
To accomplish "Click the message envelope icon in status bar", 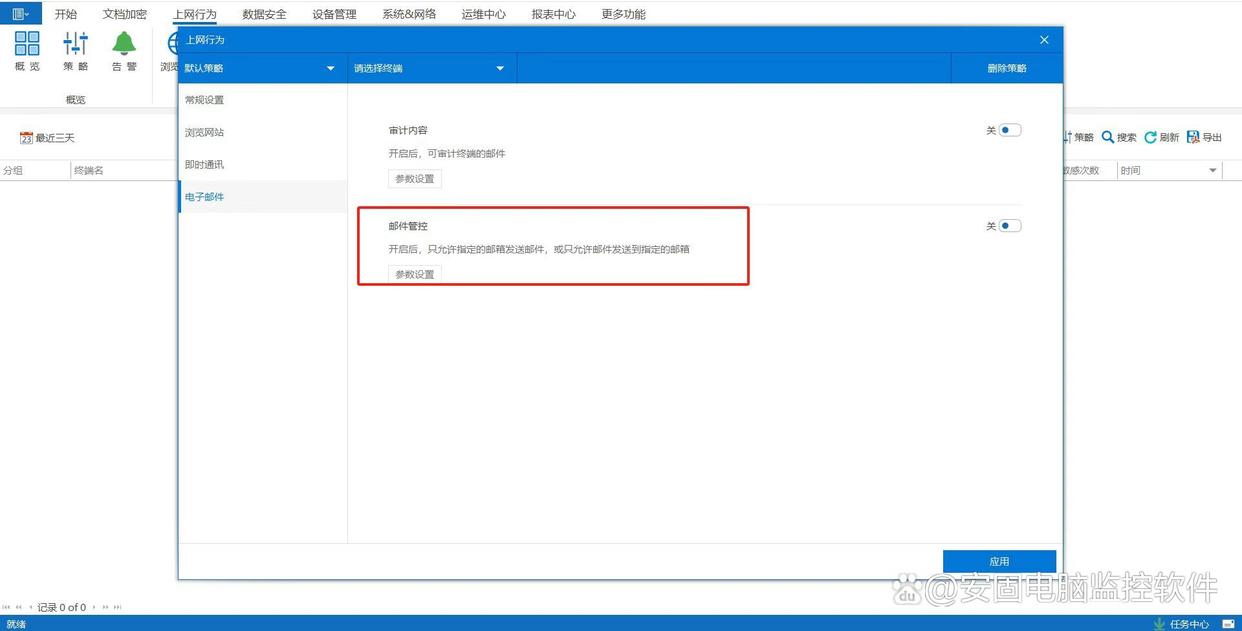I will point(1228,624).
